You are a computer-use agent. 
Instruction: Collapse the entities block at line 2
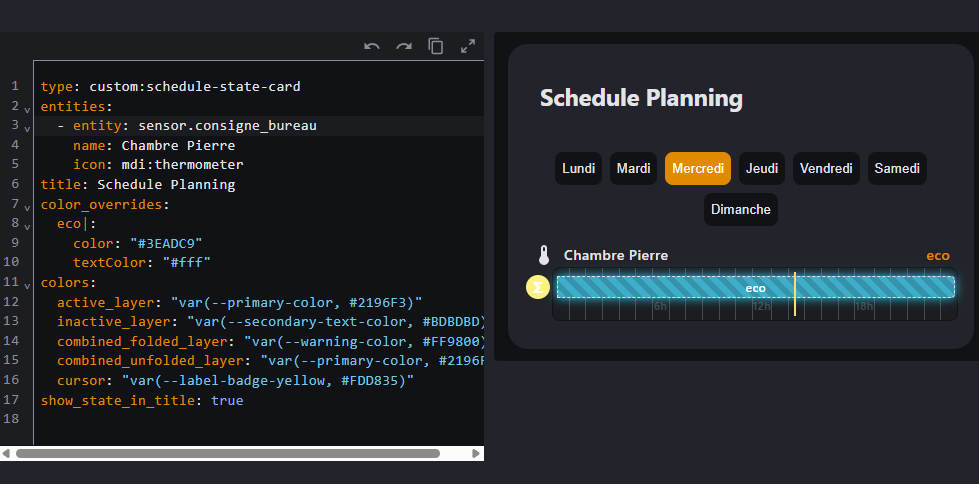tap(27, 107)
